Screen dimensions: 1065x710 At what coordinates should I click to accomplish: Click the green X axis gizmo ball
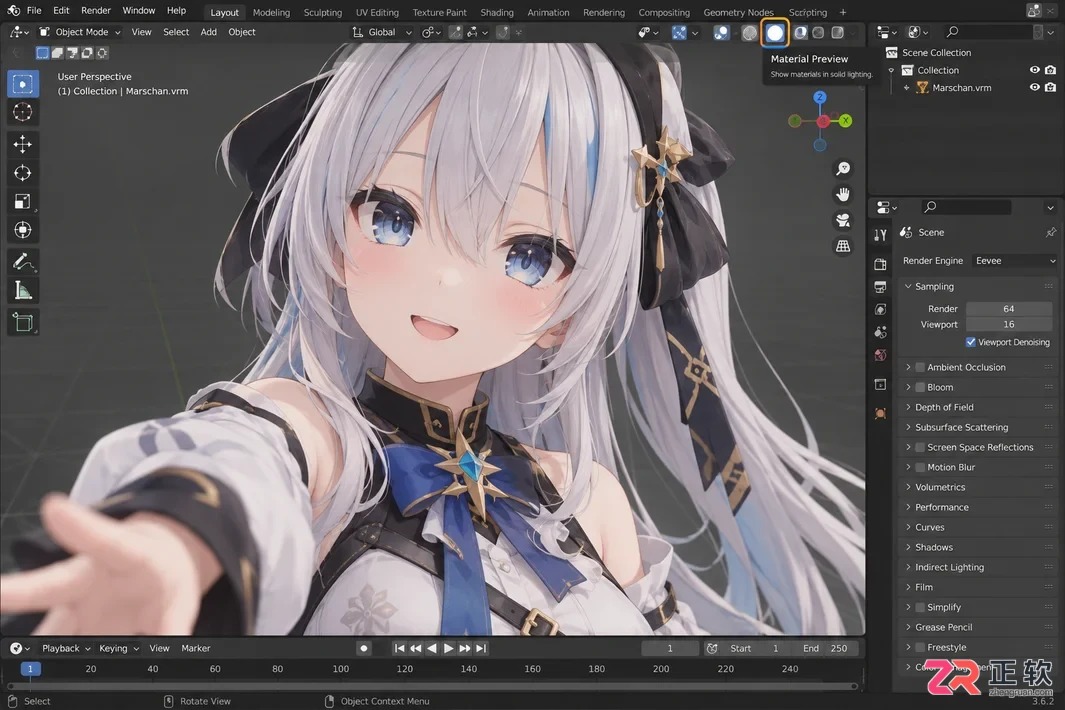click(x=846, y=121)
